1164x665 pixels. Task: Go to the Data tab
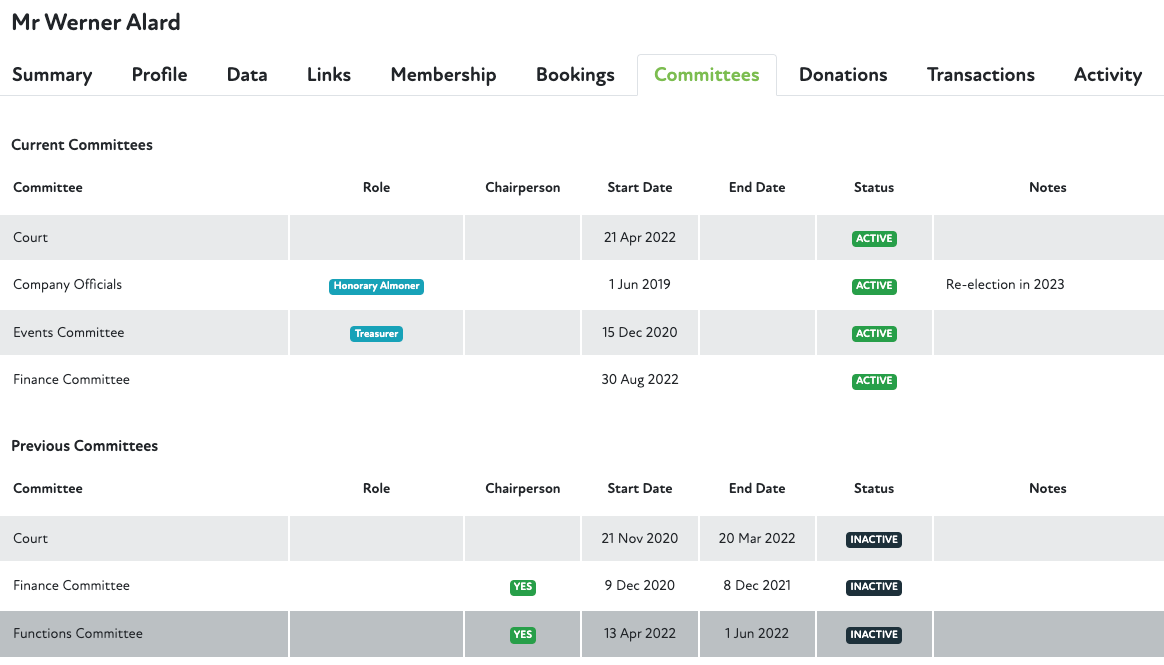point(247,75)
